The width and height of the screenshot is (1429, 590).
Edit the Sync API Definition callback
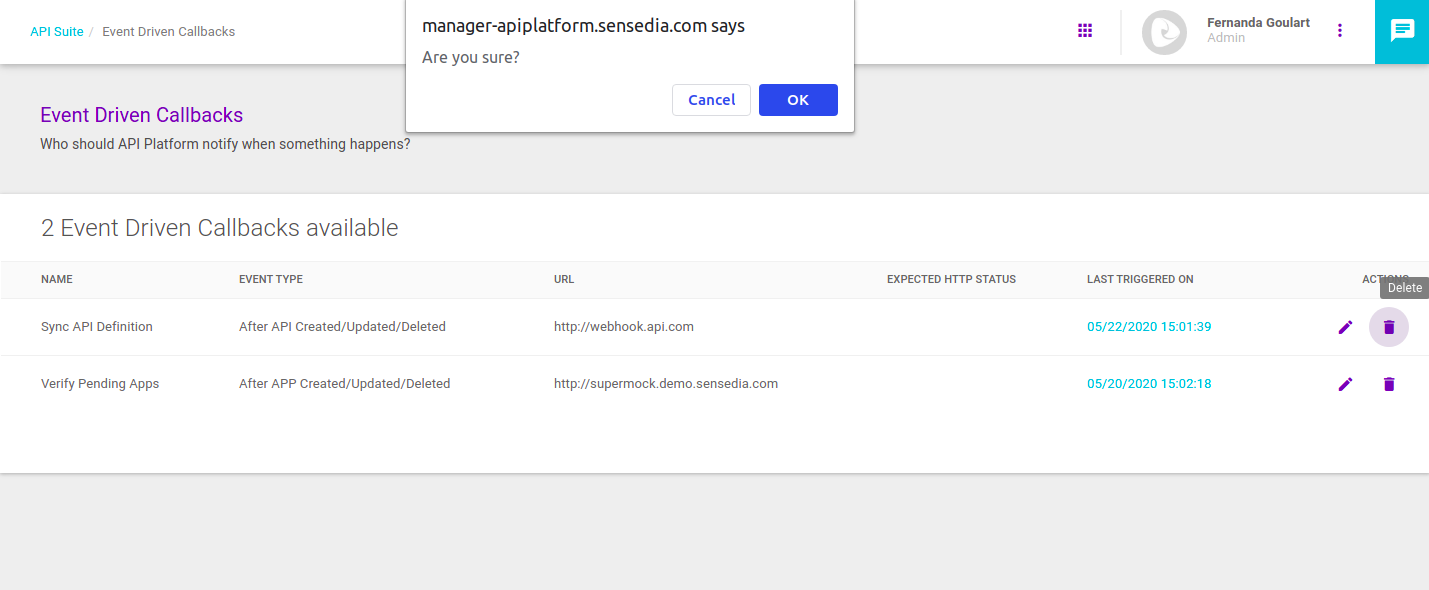[1345, 326]
